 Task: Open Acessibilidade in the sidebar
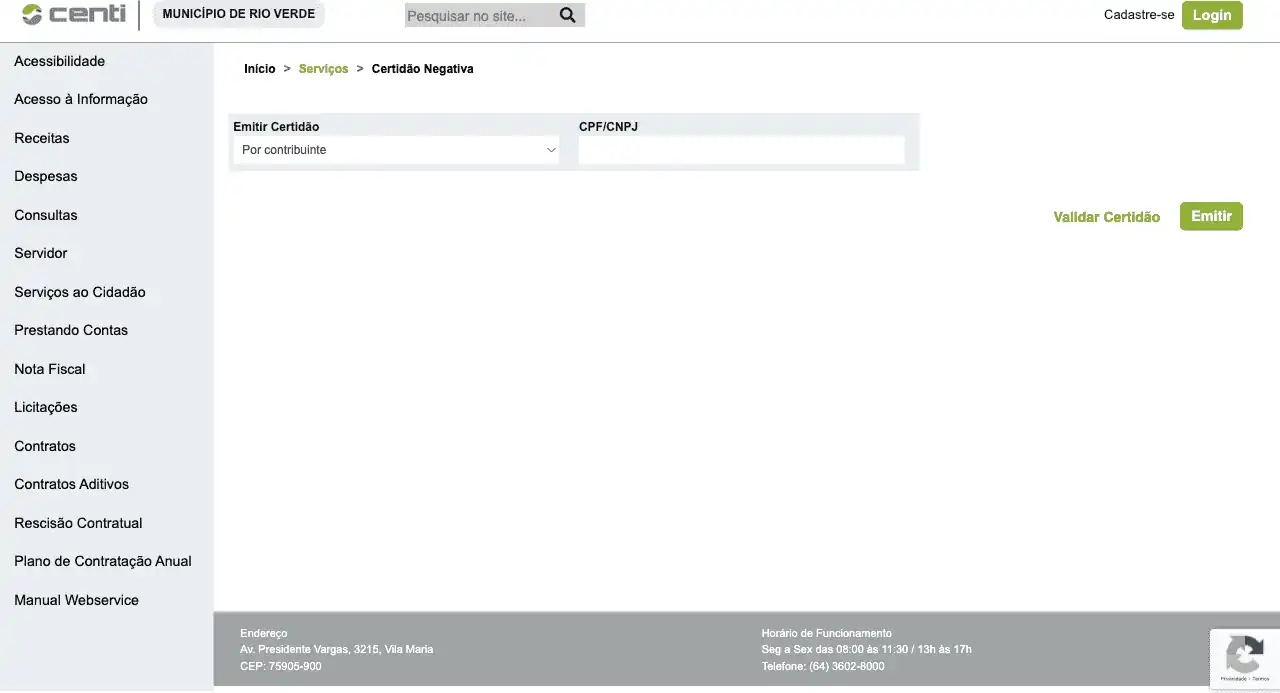[59, 61]
